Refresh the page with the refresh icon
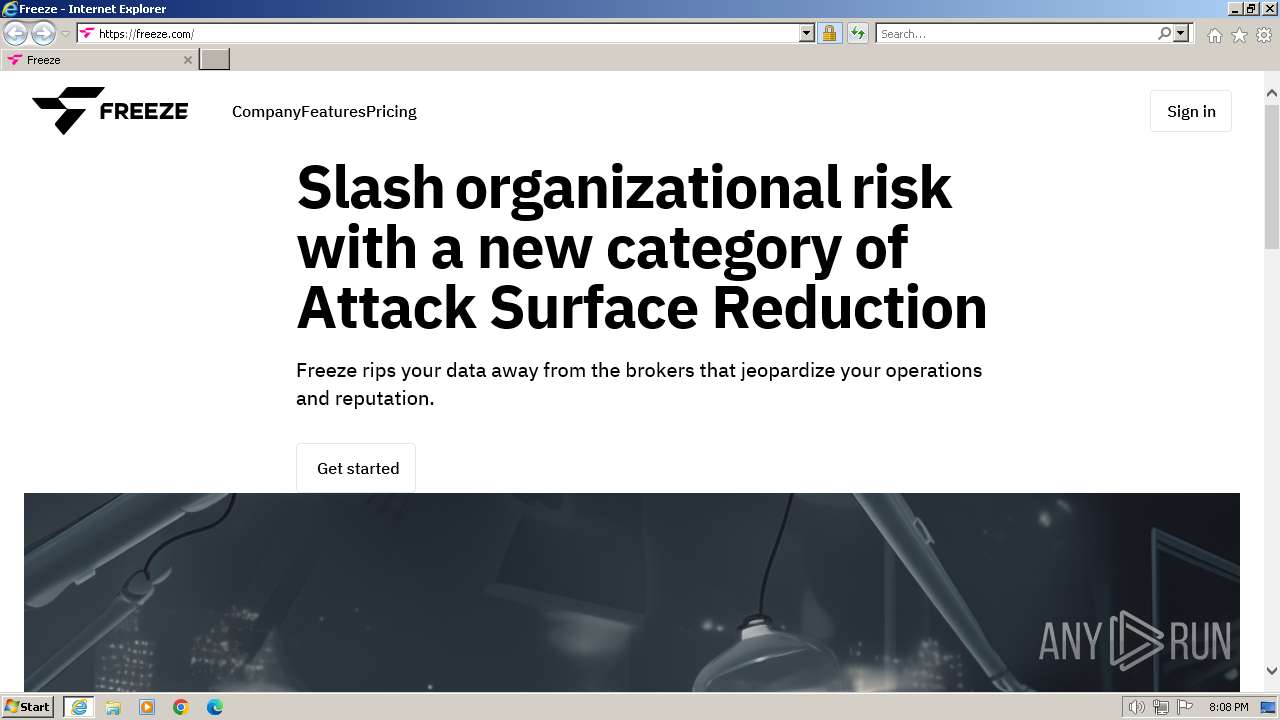This screenshot has width=1280, height=720. (858, 33)
